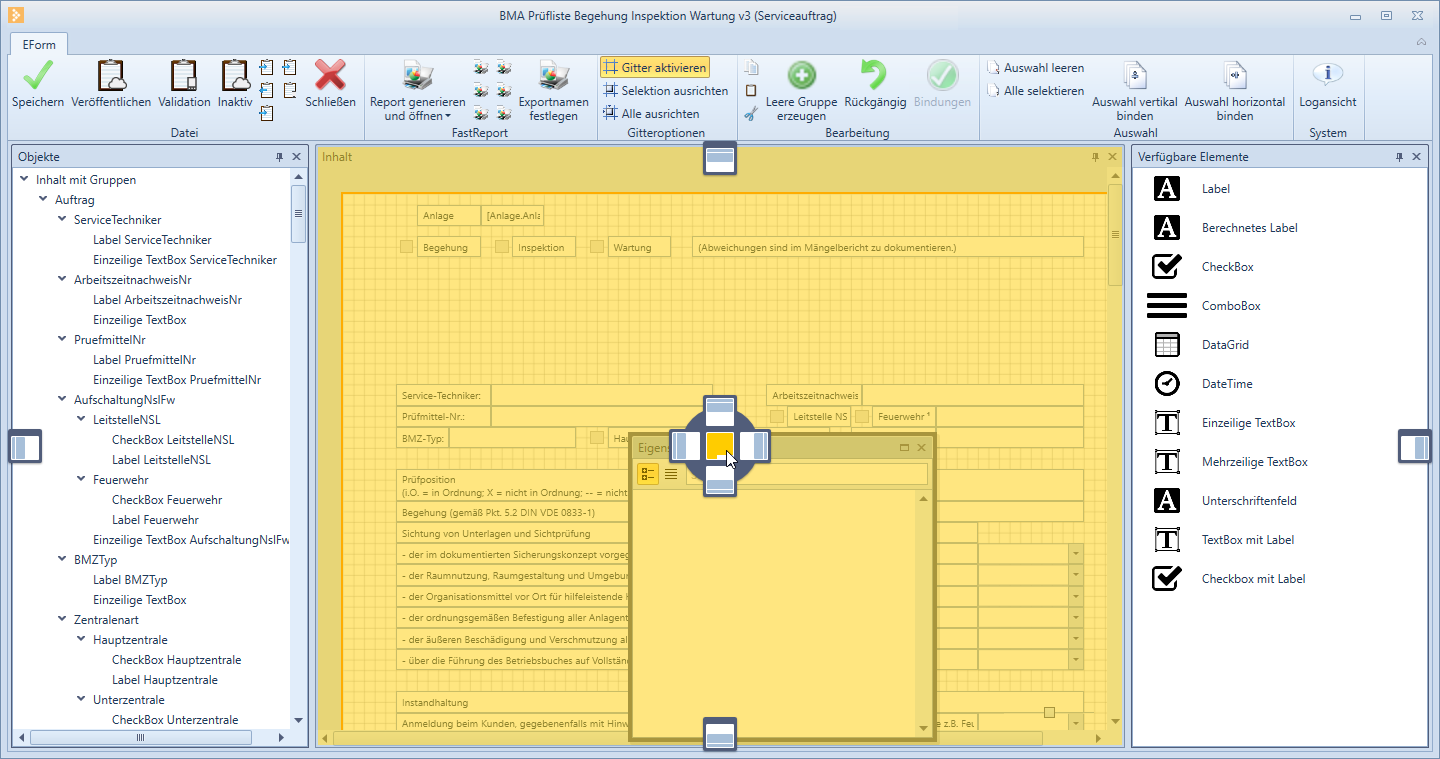Viewport: 1440px width, 759px height.
Task: Click the green Leere Gruppe erzeugen icon
Action: [801, 76]
